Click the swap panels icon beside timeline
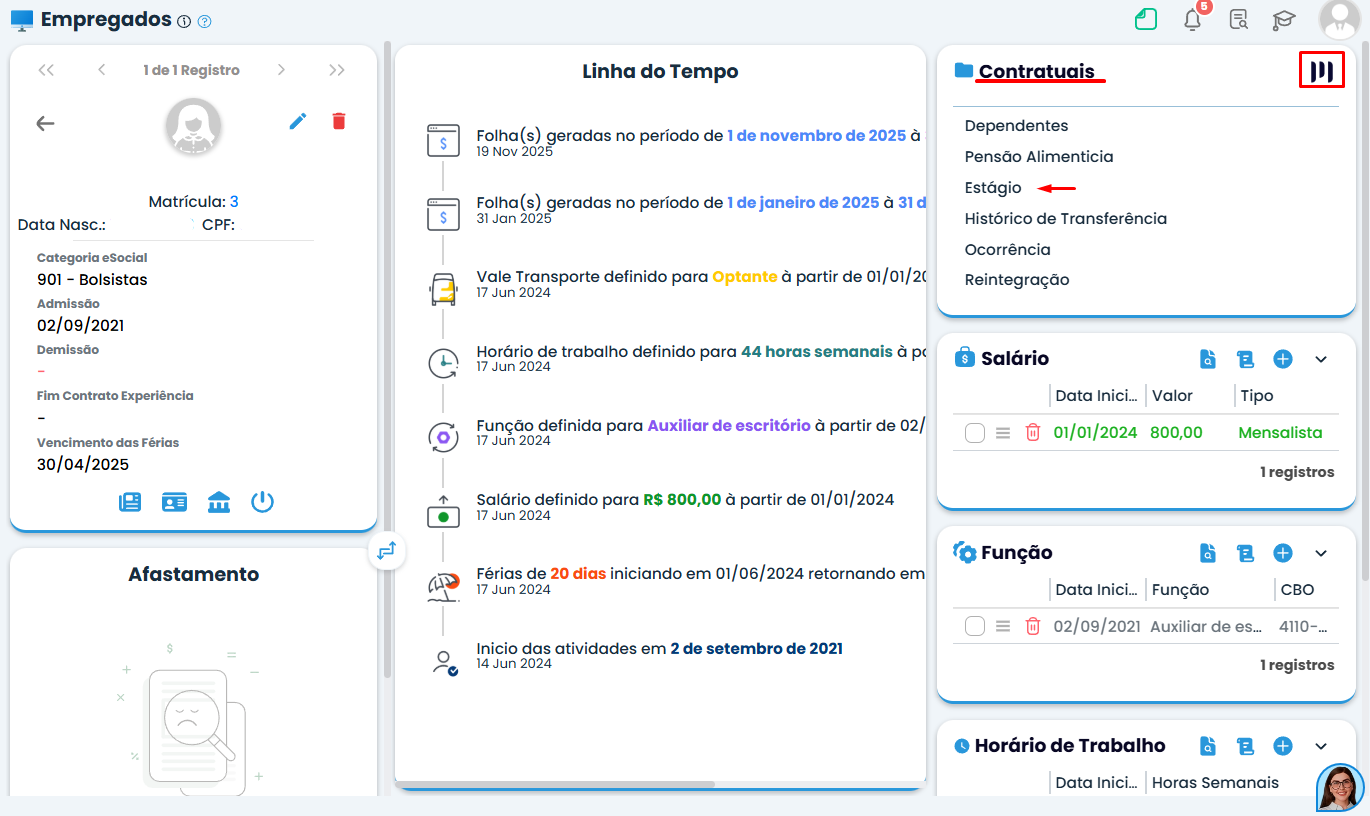This screenshot has width=1370, height=816. [x=387, y=550]
